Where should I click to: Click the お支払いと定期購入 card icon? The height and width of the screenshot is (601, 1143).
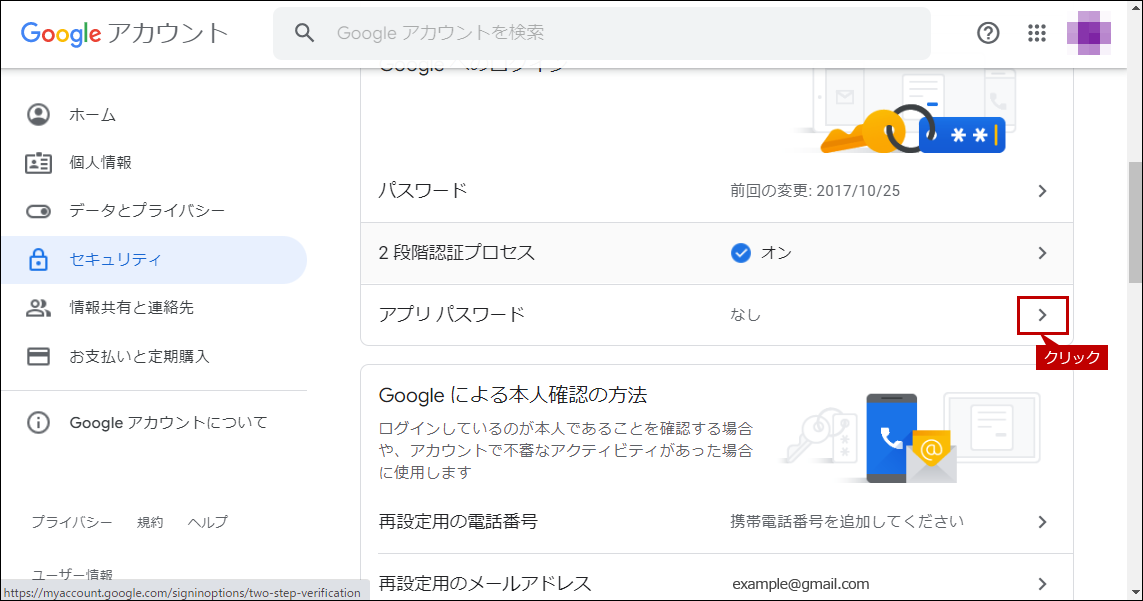pos(39,356)
